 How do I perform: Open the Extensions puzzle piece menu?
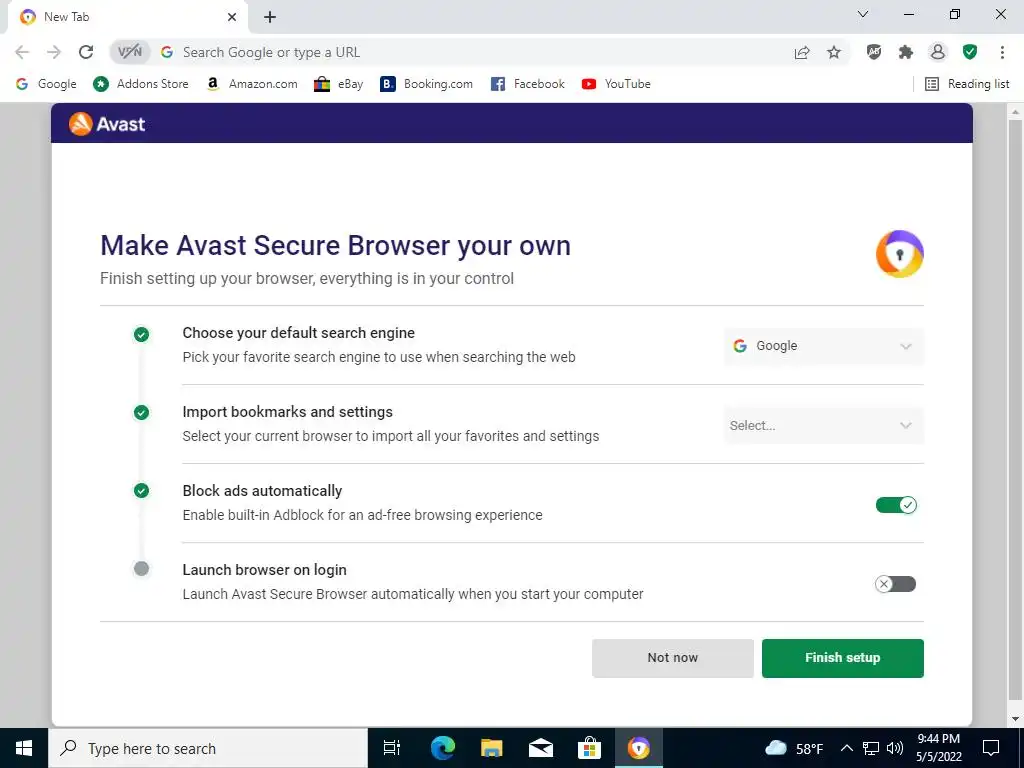[906, 52]
